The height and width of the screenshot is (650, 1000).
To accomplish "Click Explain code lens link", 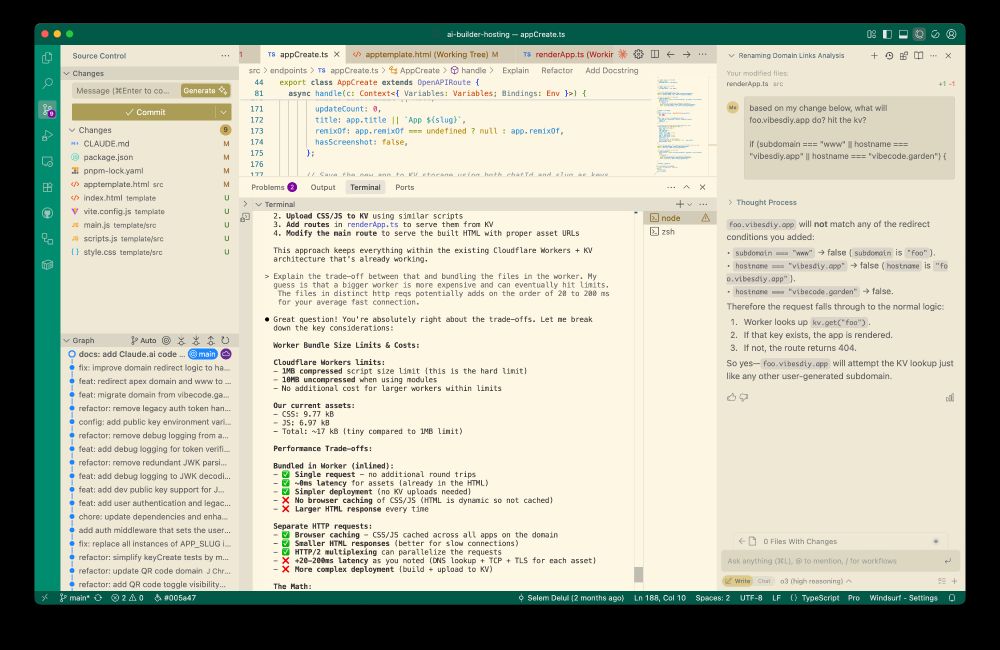I will pyautogui.click(x=515, y=71).
